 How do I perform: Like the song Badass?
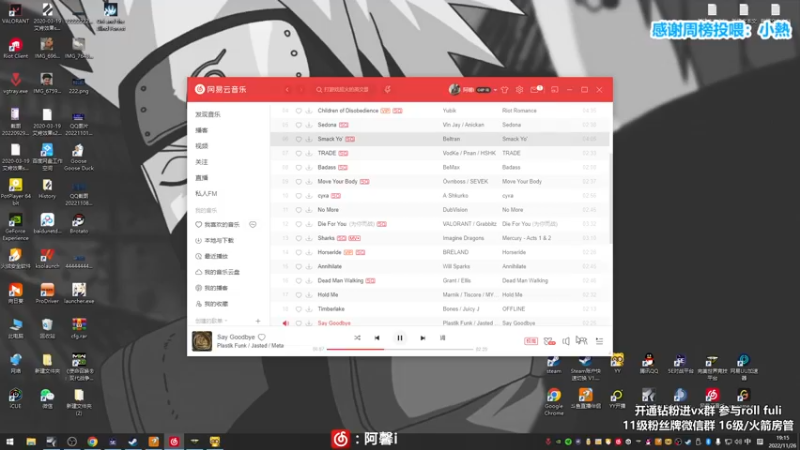pyautogui.click(x=299, y=167)
